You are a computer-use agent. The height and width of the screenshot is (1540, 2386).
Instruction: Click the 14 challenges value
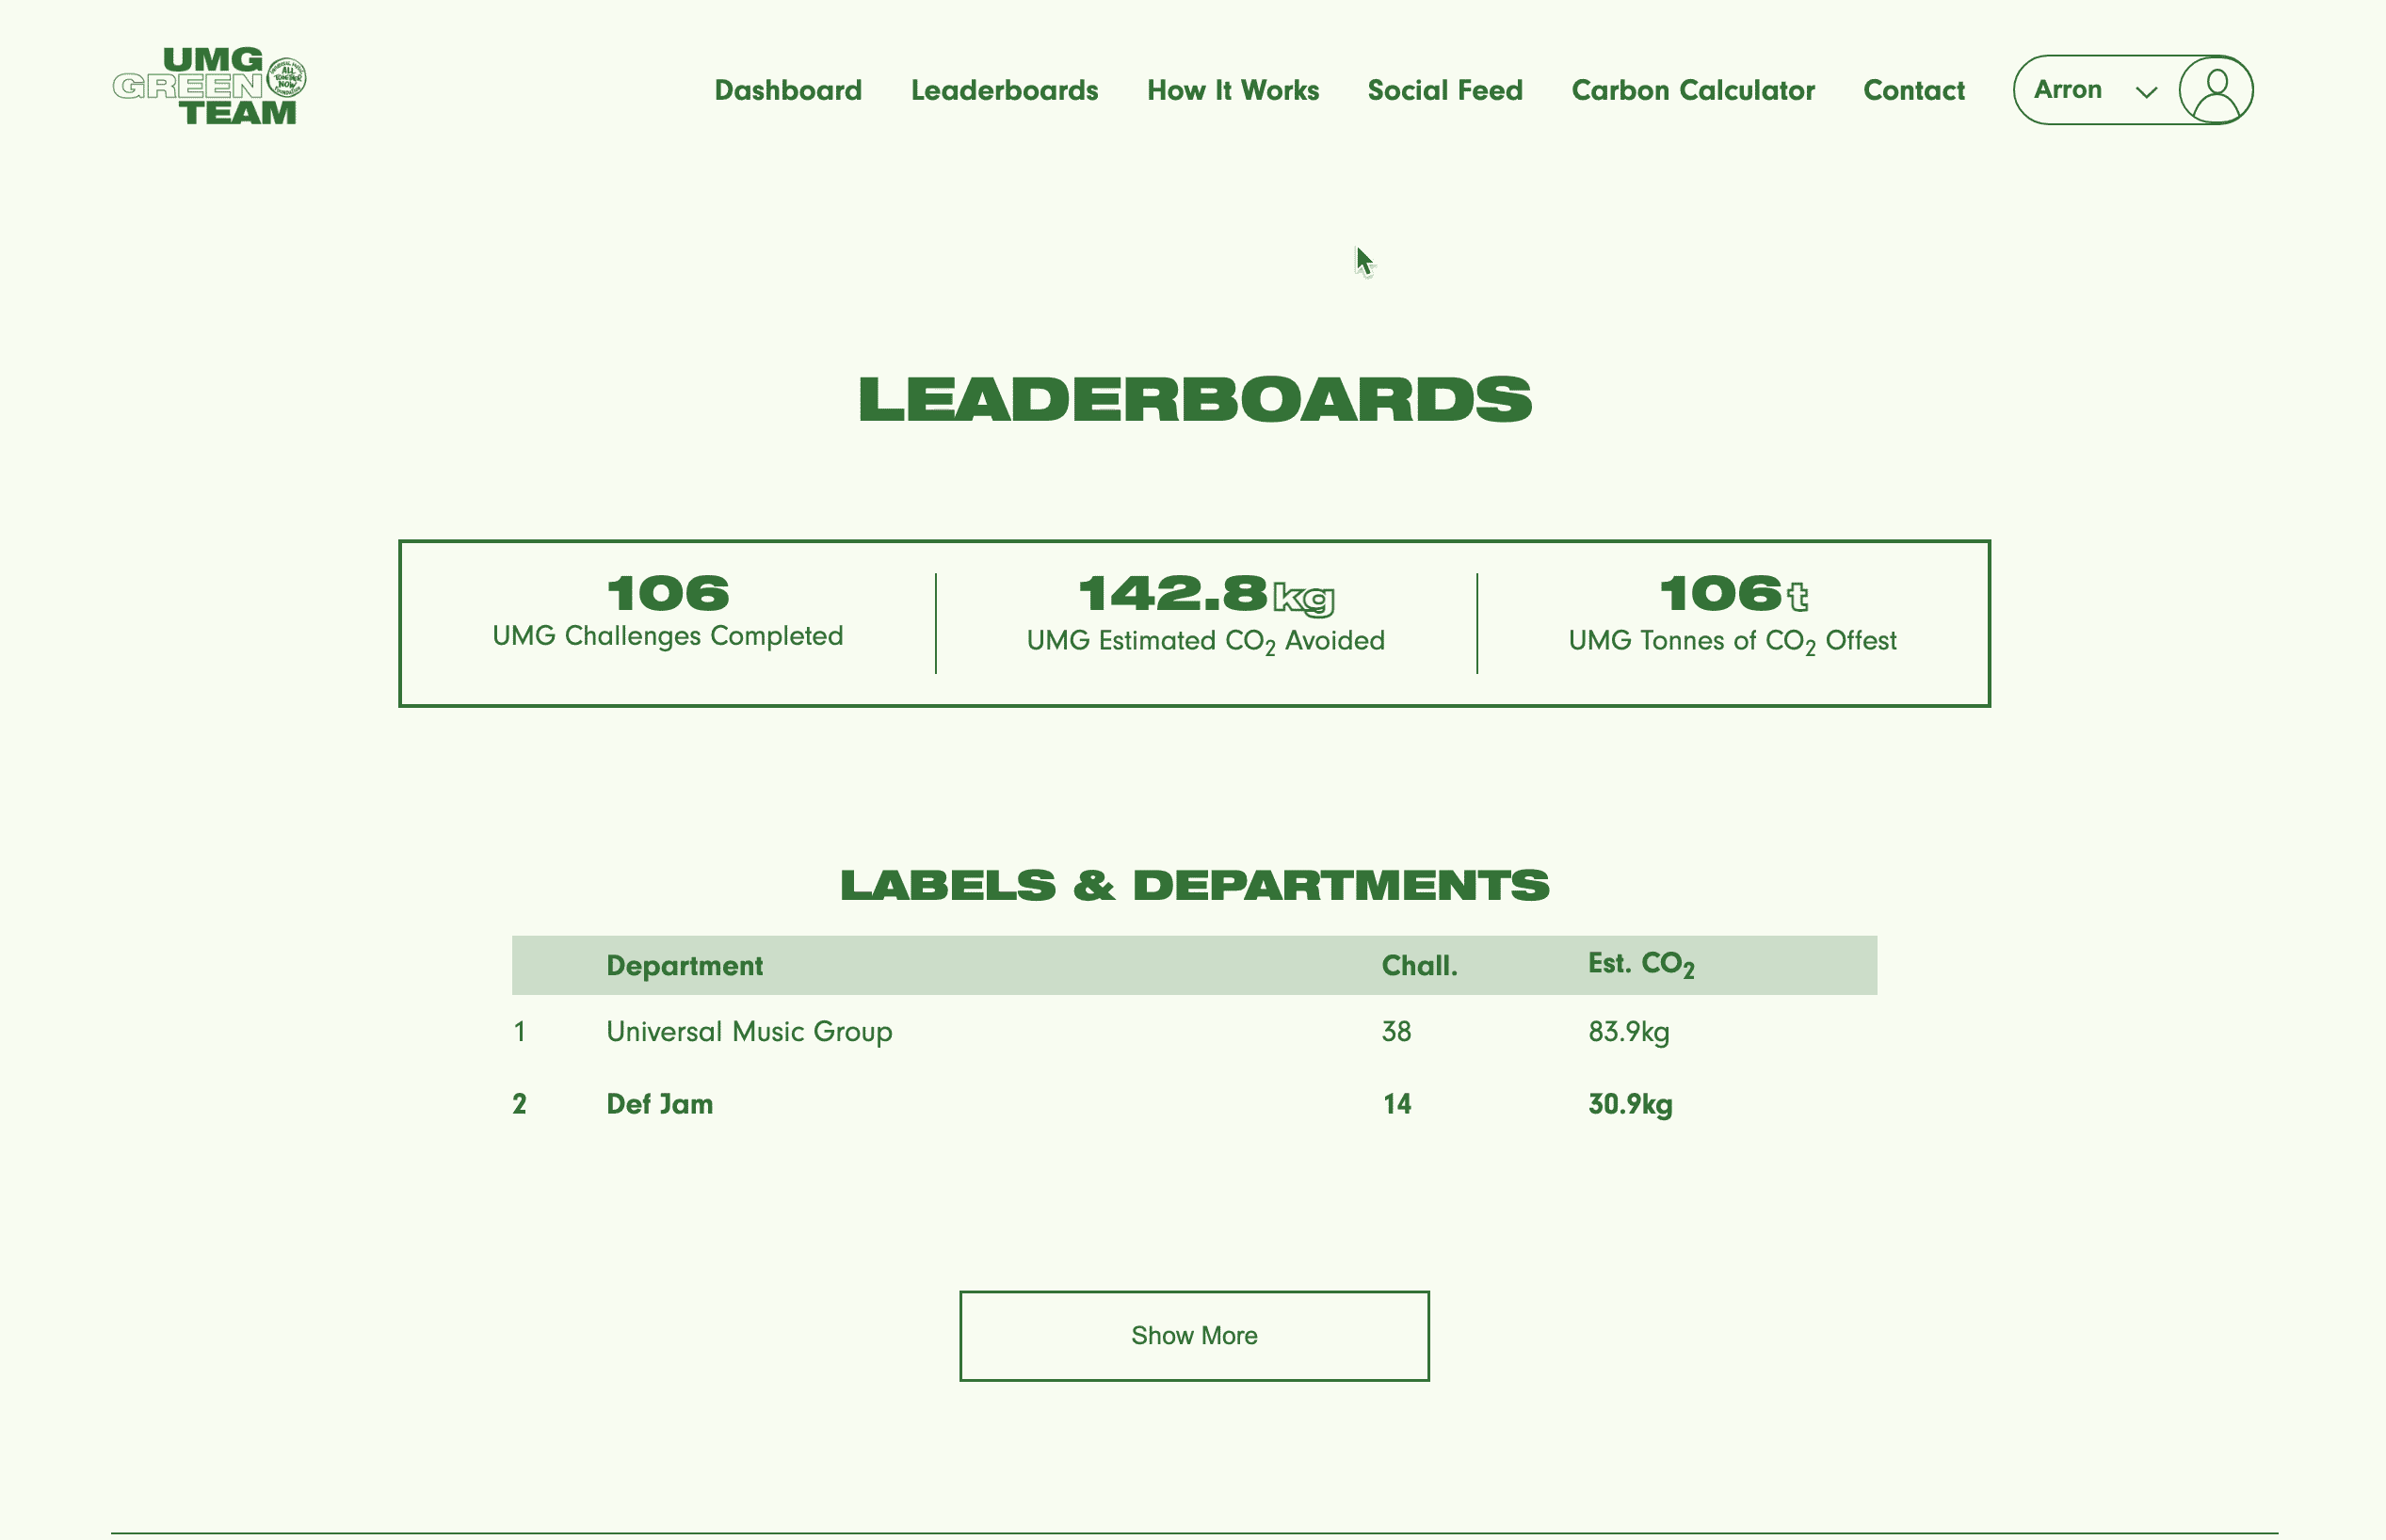click(1396, 1104)
